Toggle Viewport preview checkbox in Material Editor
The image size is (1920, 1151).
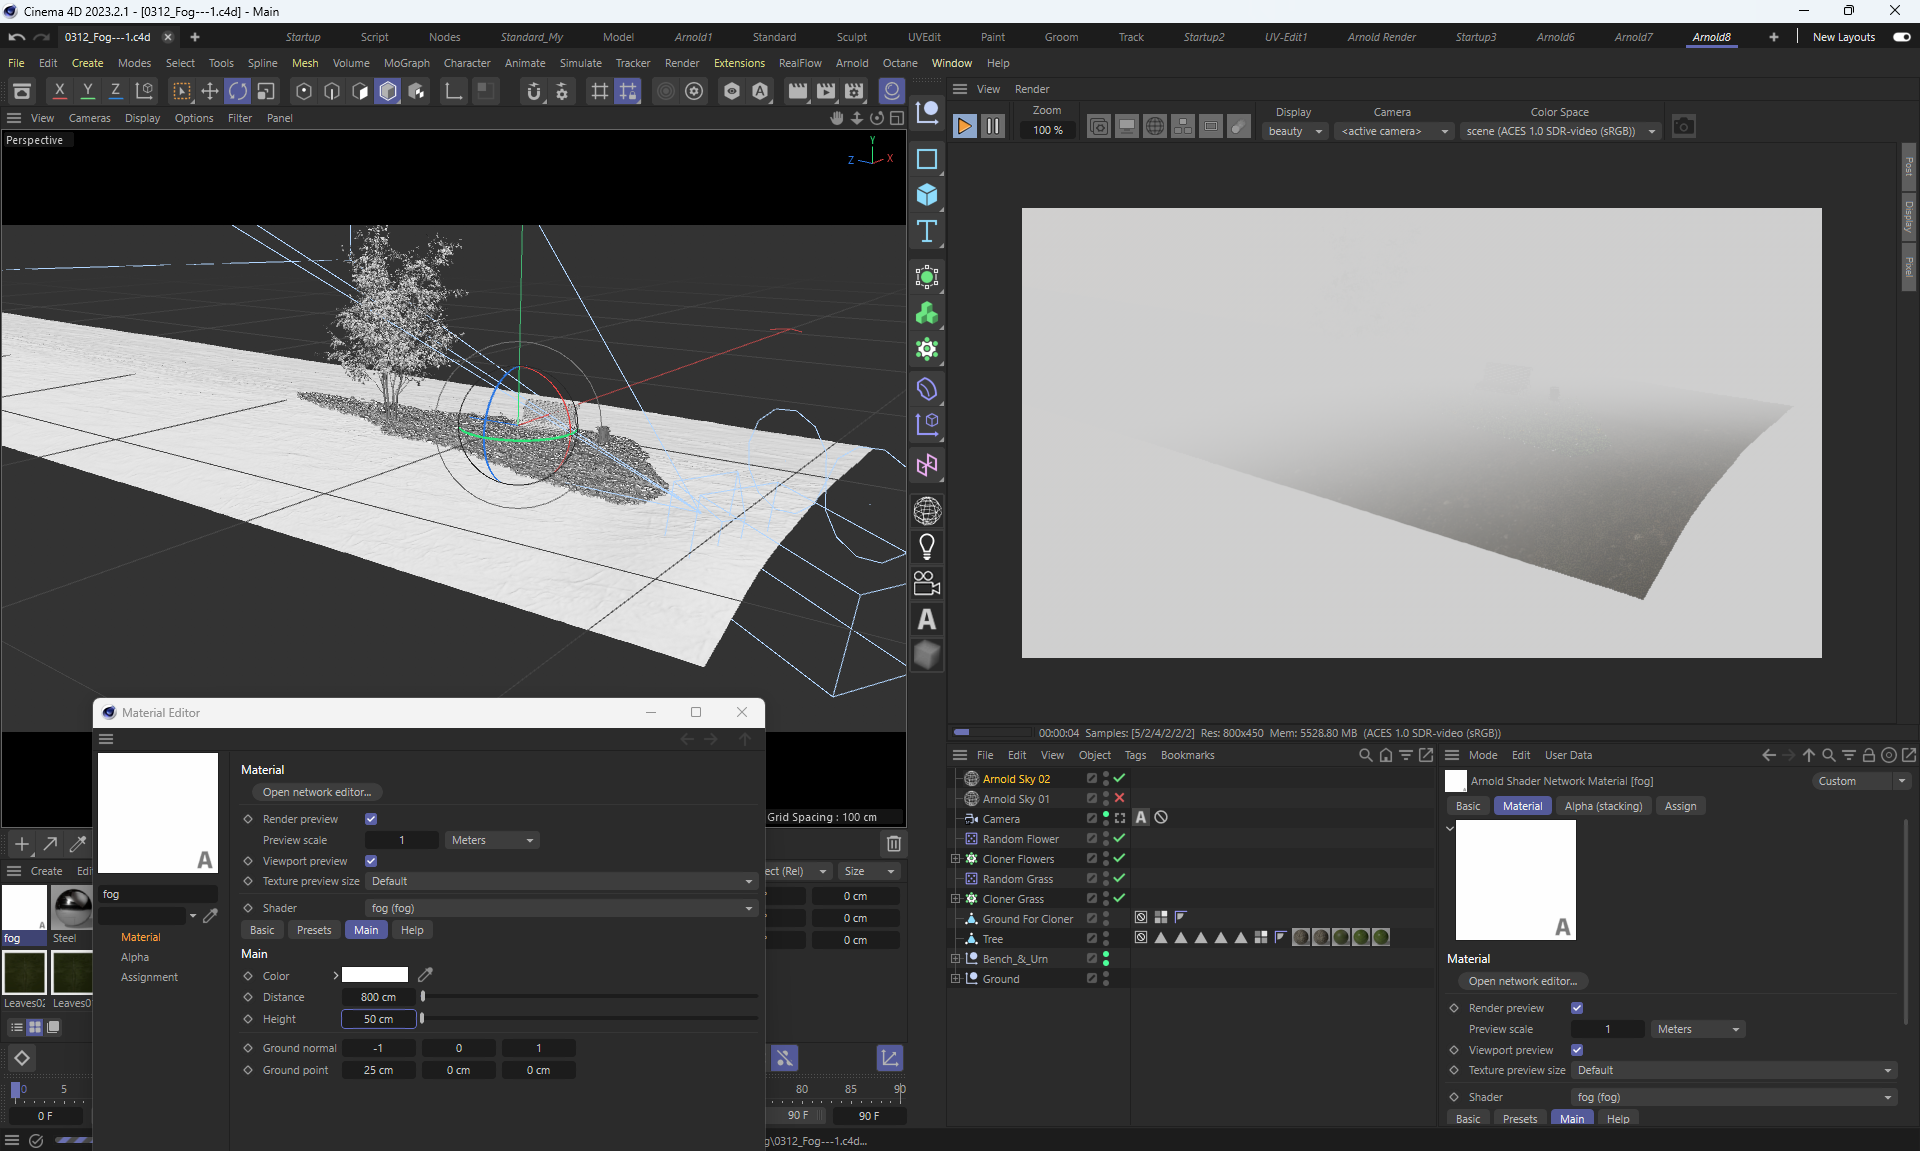(x=371, y=861)
